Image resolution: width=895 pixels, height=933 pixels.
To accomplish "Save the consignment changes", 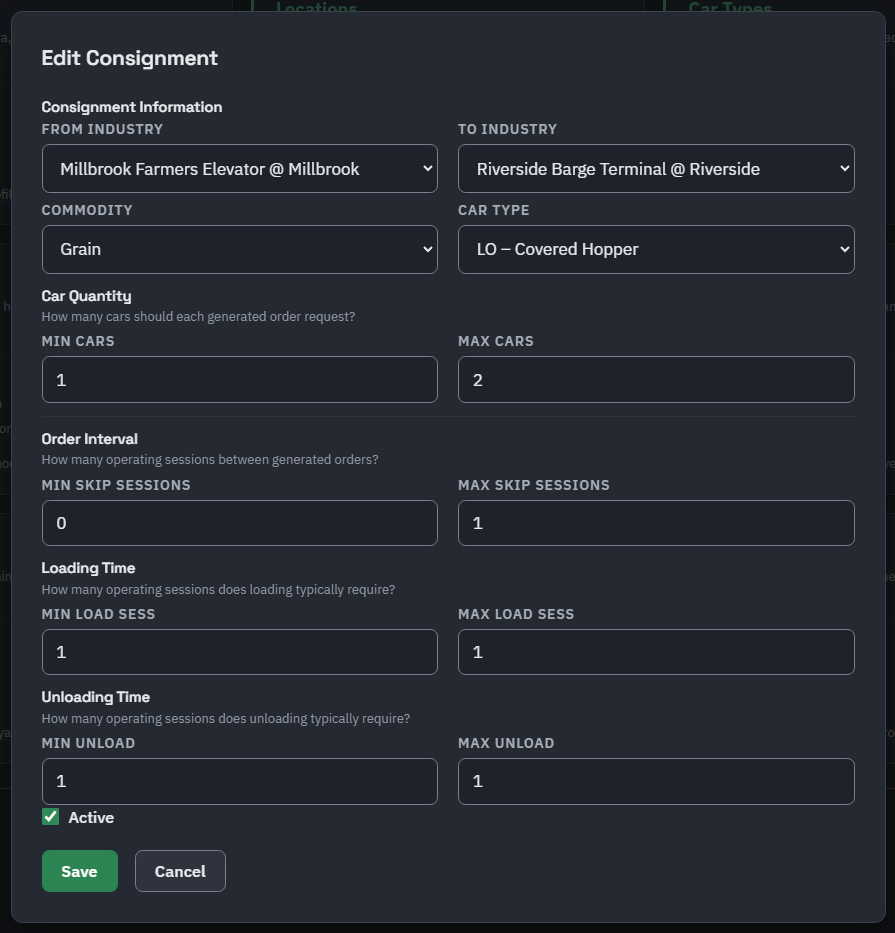I will (x=80, y=871).
